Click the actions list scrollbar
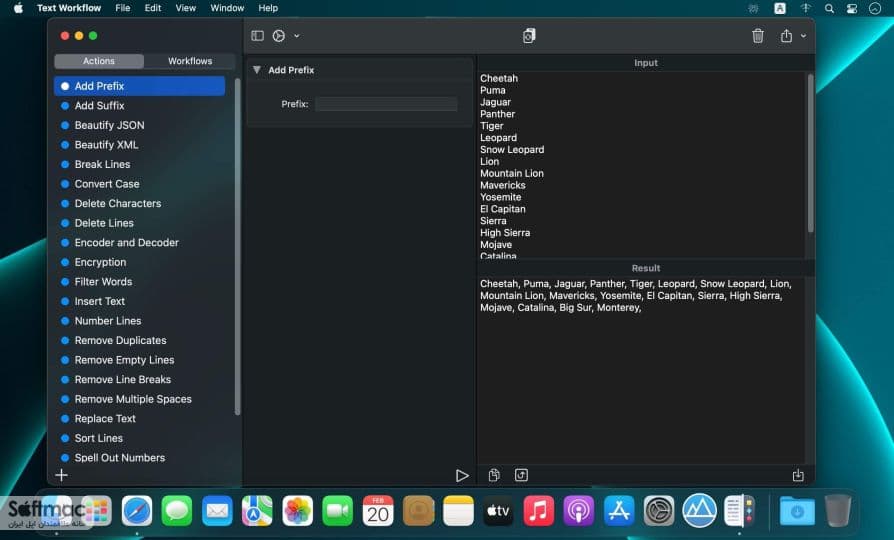The height and width of the screenshot is (540, 894). pos(237,246)
